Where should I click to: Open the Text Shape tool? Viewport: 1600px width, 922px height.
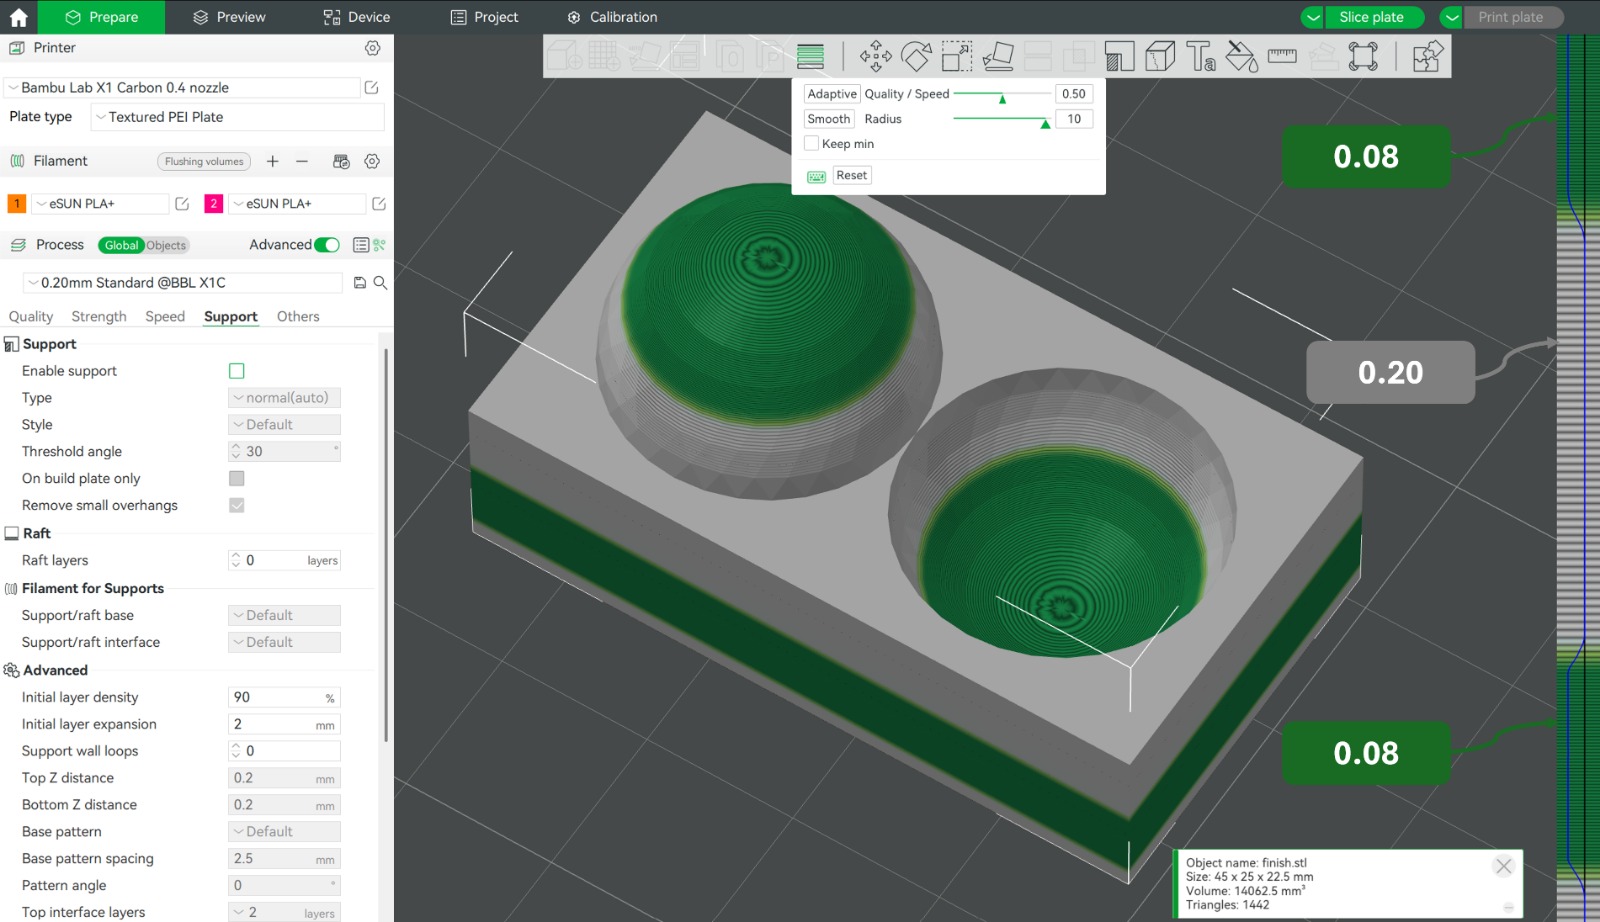[1201, 57]
